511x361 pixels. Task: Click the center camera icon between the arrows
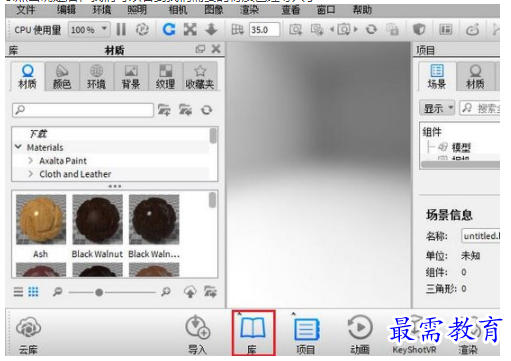[344, 30]
